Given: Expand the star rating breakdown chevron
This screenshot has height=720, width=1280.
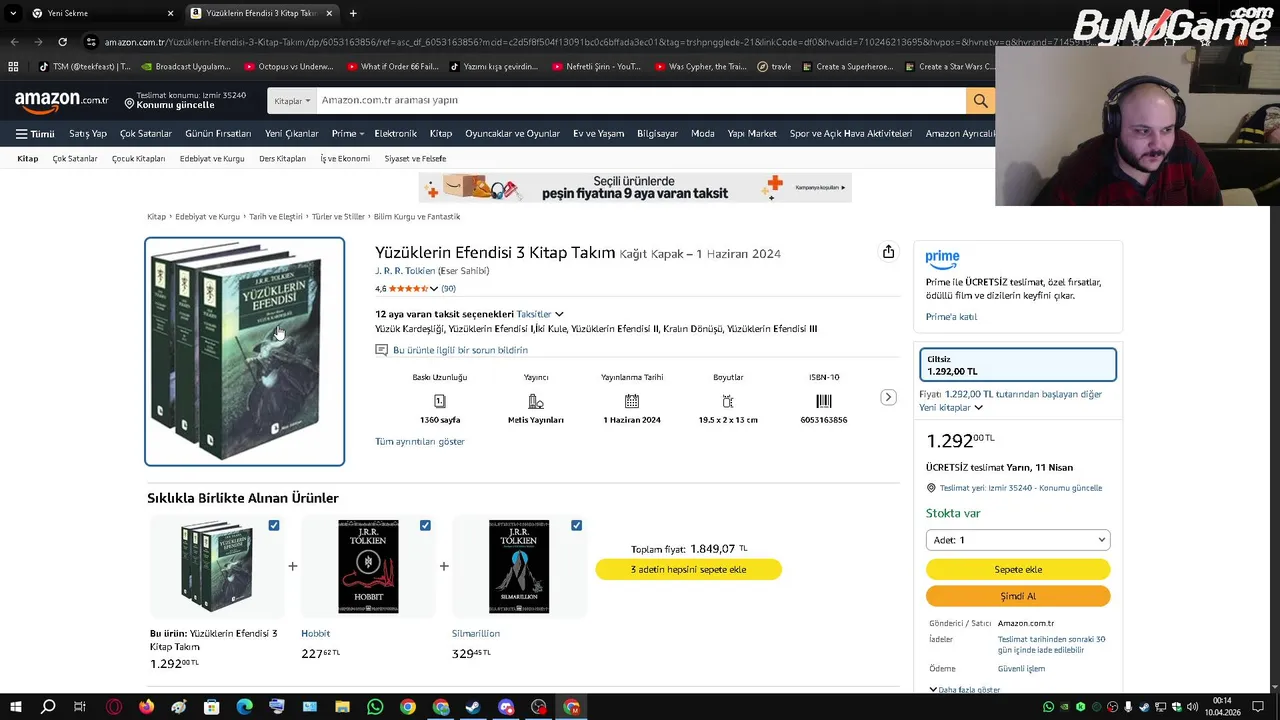Looking at the screenshot, I should [434, 289].
